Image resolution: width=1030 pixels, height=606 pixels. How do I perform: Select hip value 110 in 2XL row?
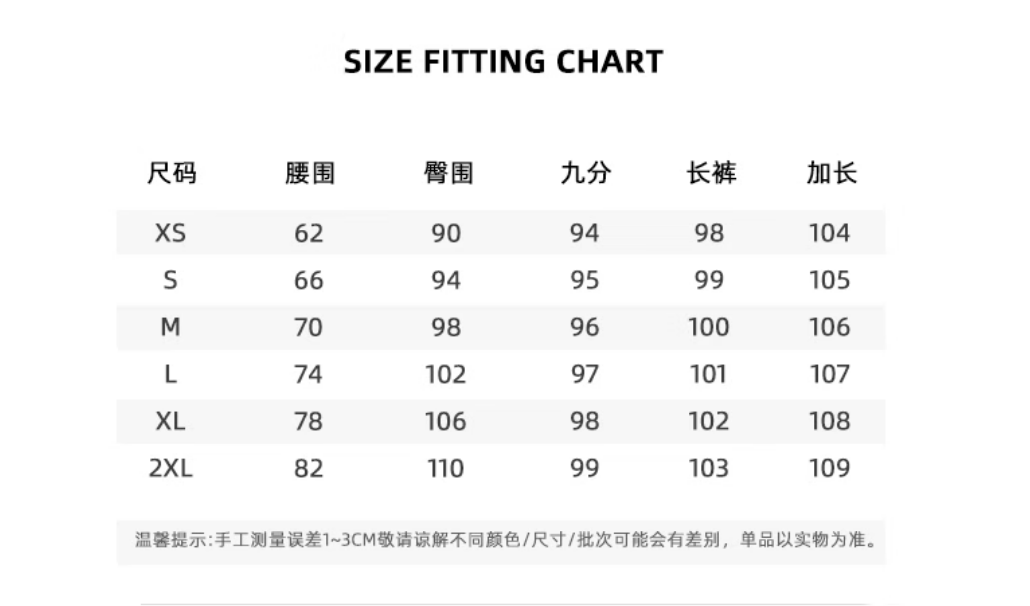446,468
